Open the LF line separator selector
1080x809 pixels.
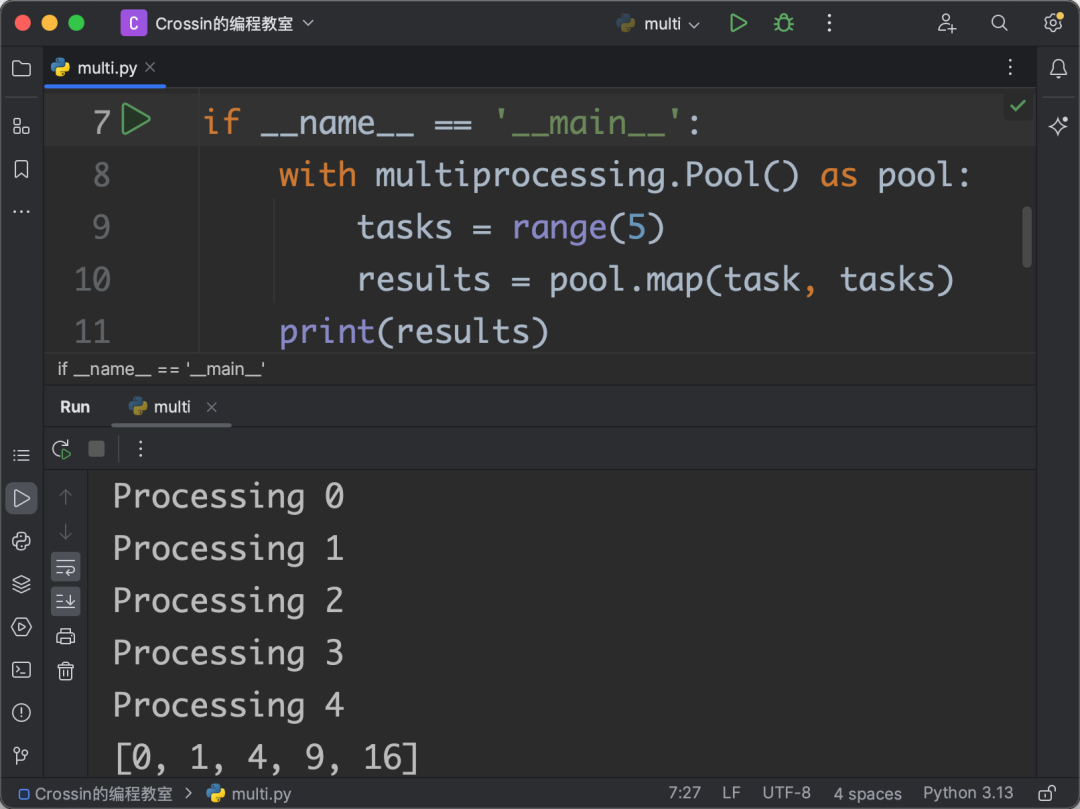point(731,793)
